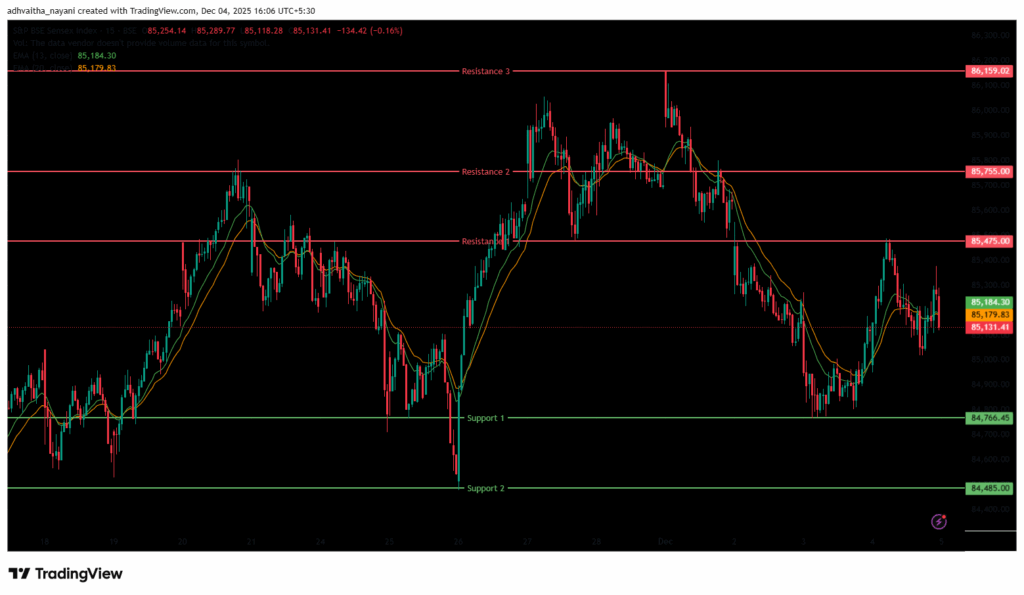Select the Support 1 line label
This screenshot has width=1024, height=595.
(486, 417)
